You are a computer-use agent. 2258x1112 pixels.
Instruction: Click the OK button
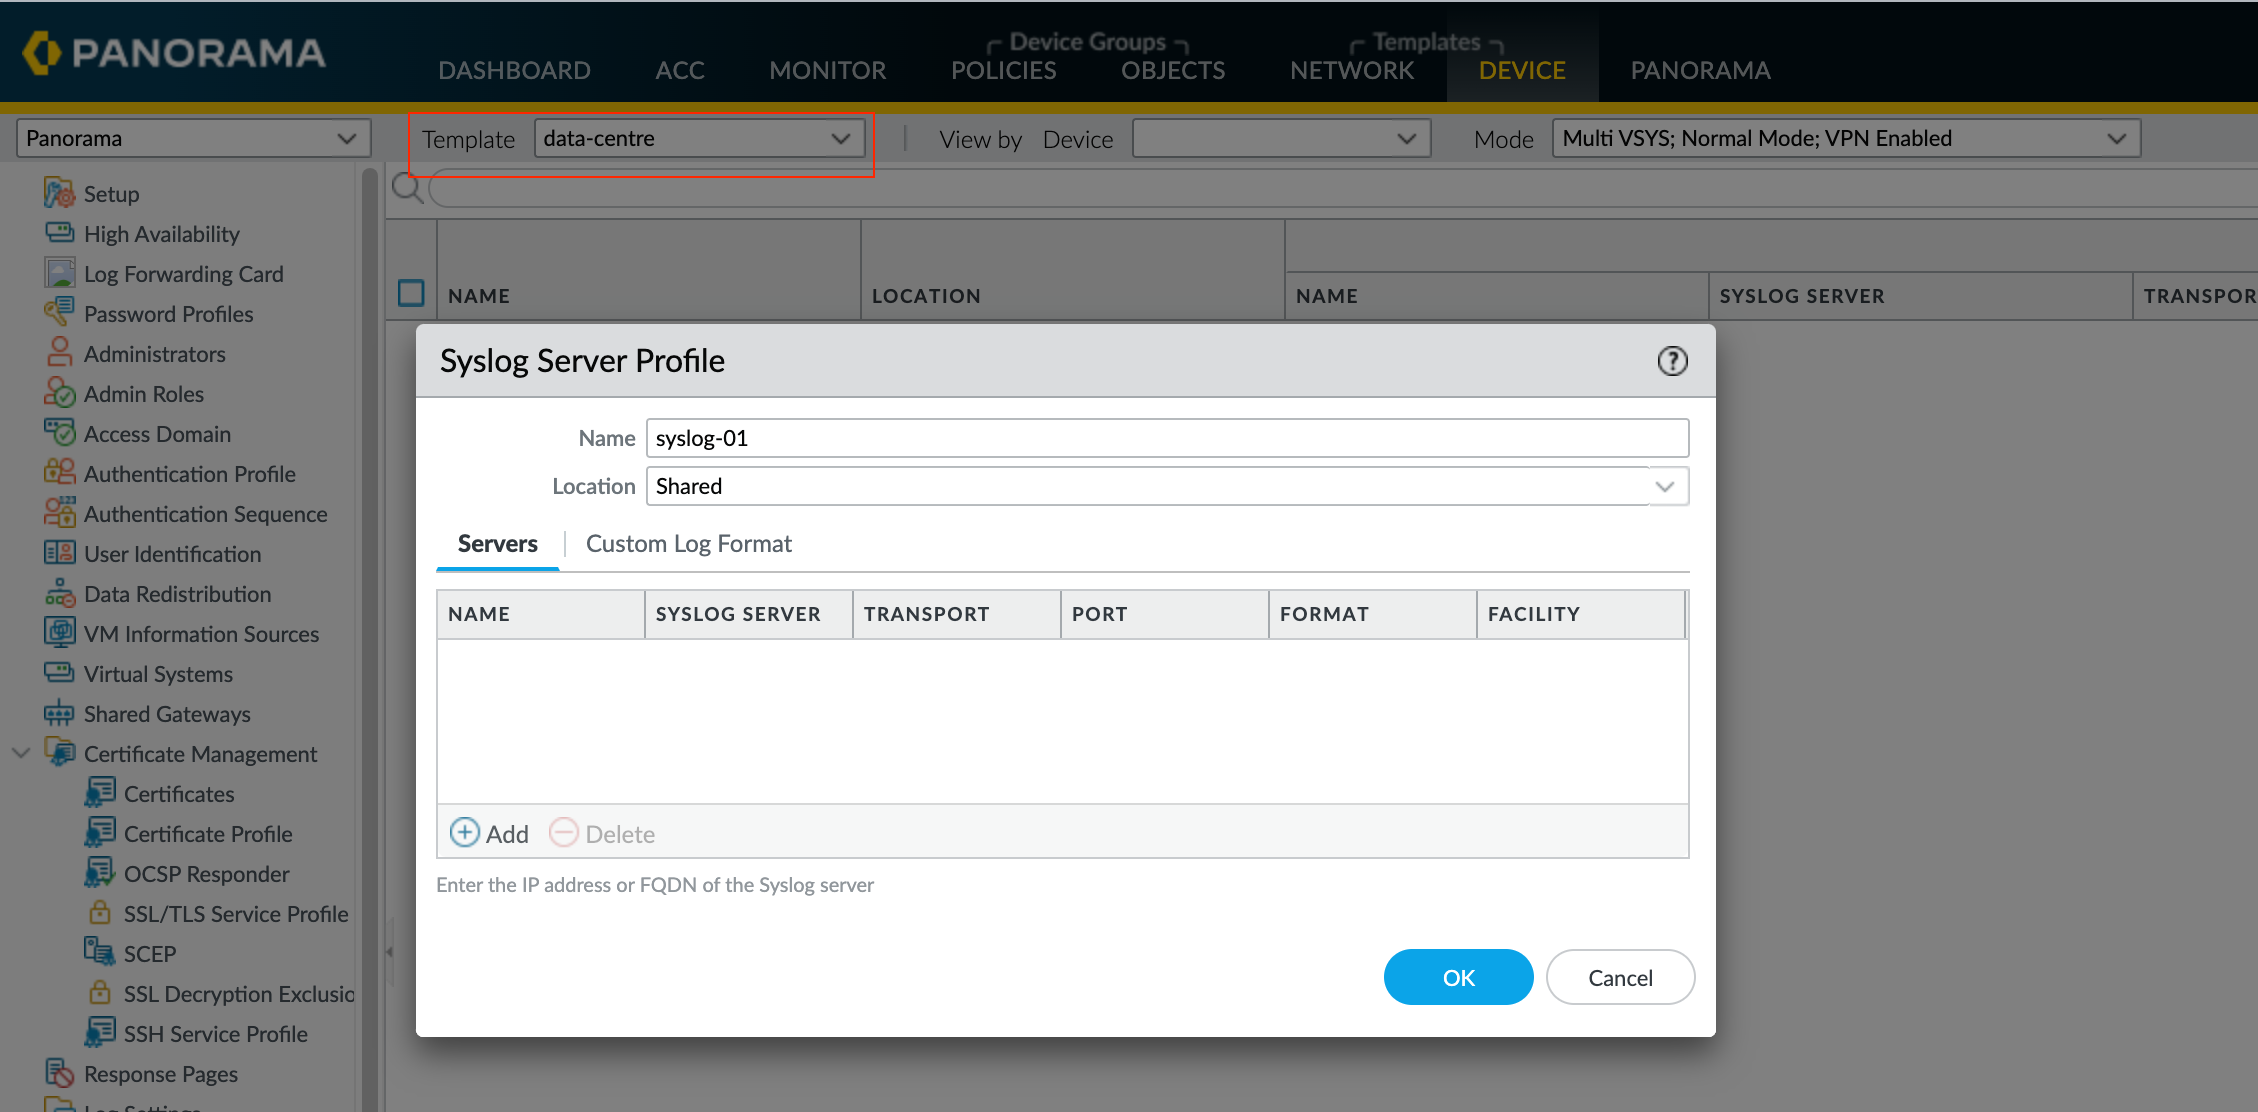tap(1457, 977)
